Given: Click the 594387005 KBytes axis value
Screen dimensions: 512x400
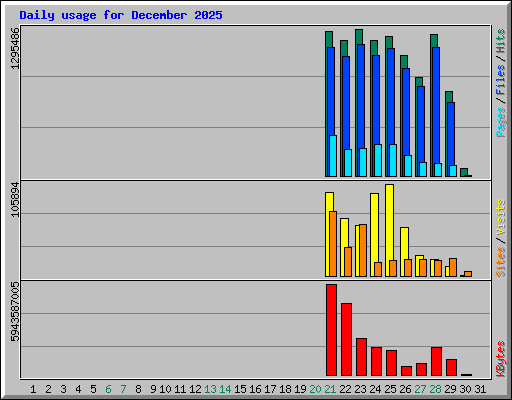Looking at the screenshot, I should (x=15, y=312).
